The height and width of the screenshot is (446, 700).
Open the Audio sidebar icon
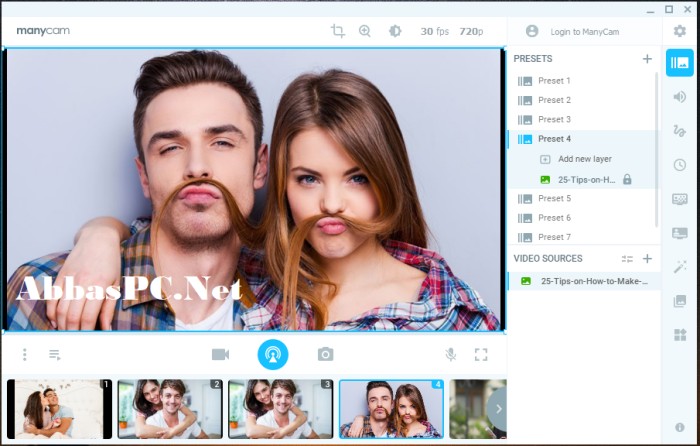[x=679, y=97]
